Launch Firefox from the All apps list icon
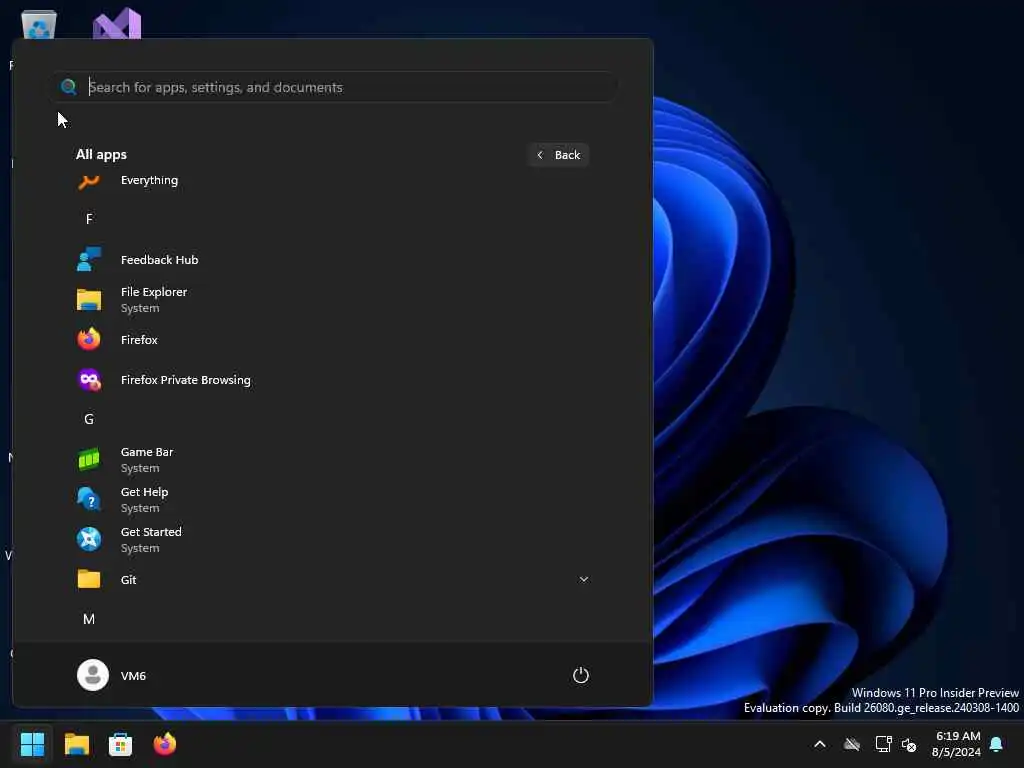This screenshot has width=1024, height=768. 89,340
